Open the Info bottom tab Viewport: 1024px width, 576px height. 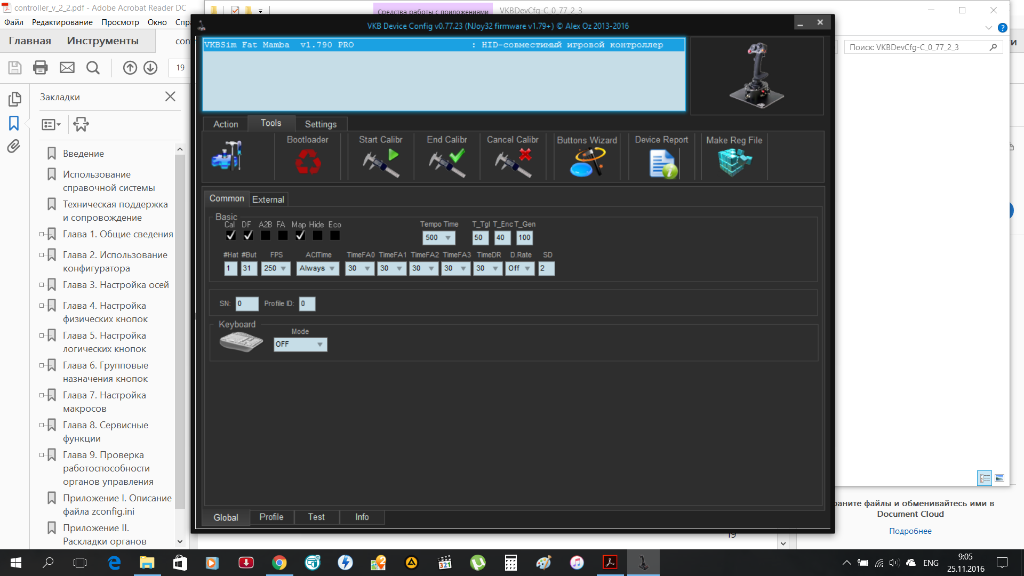[362, 517]
